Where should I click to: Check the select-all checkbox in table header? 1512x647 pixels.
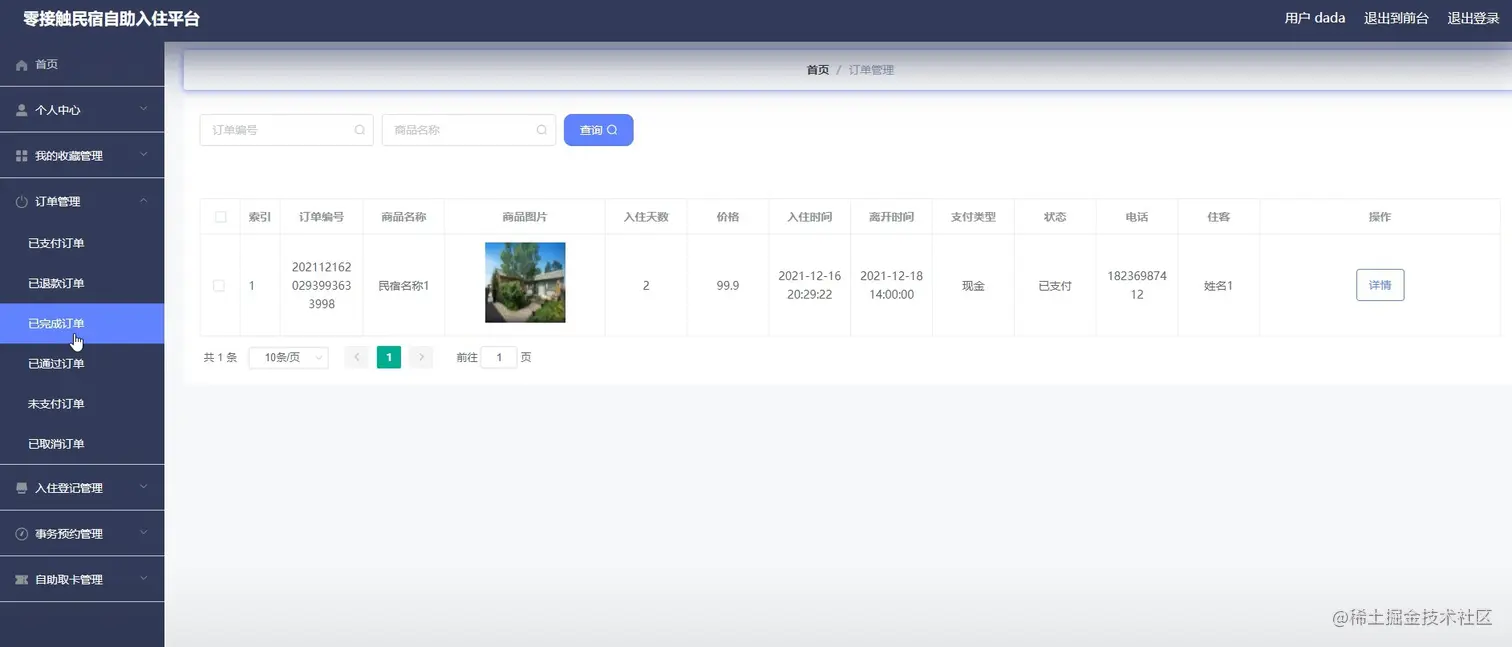tap(220, 216)
